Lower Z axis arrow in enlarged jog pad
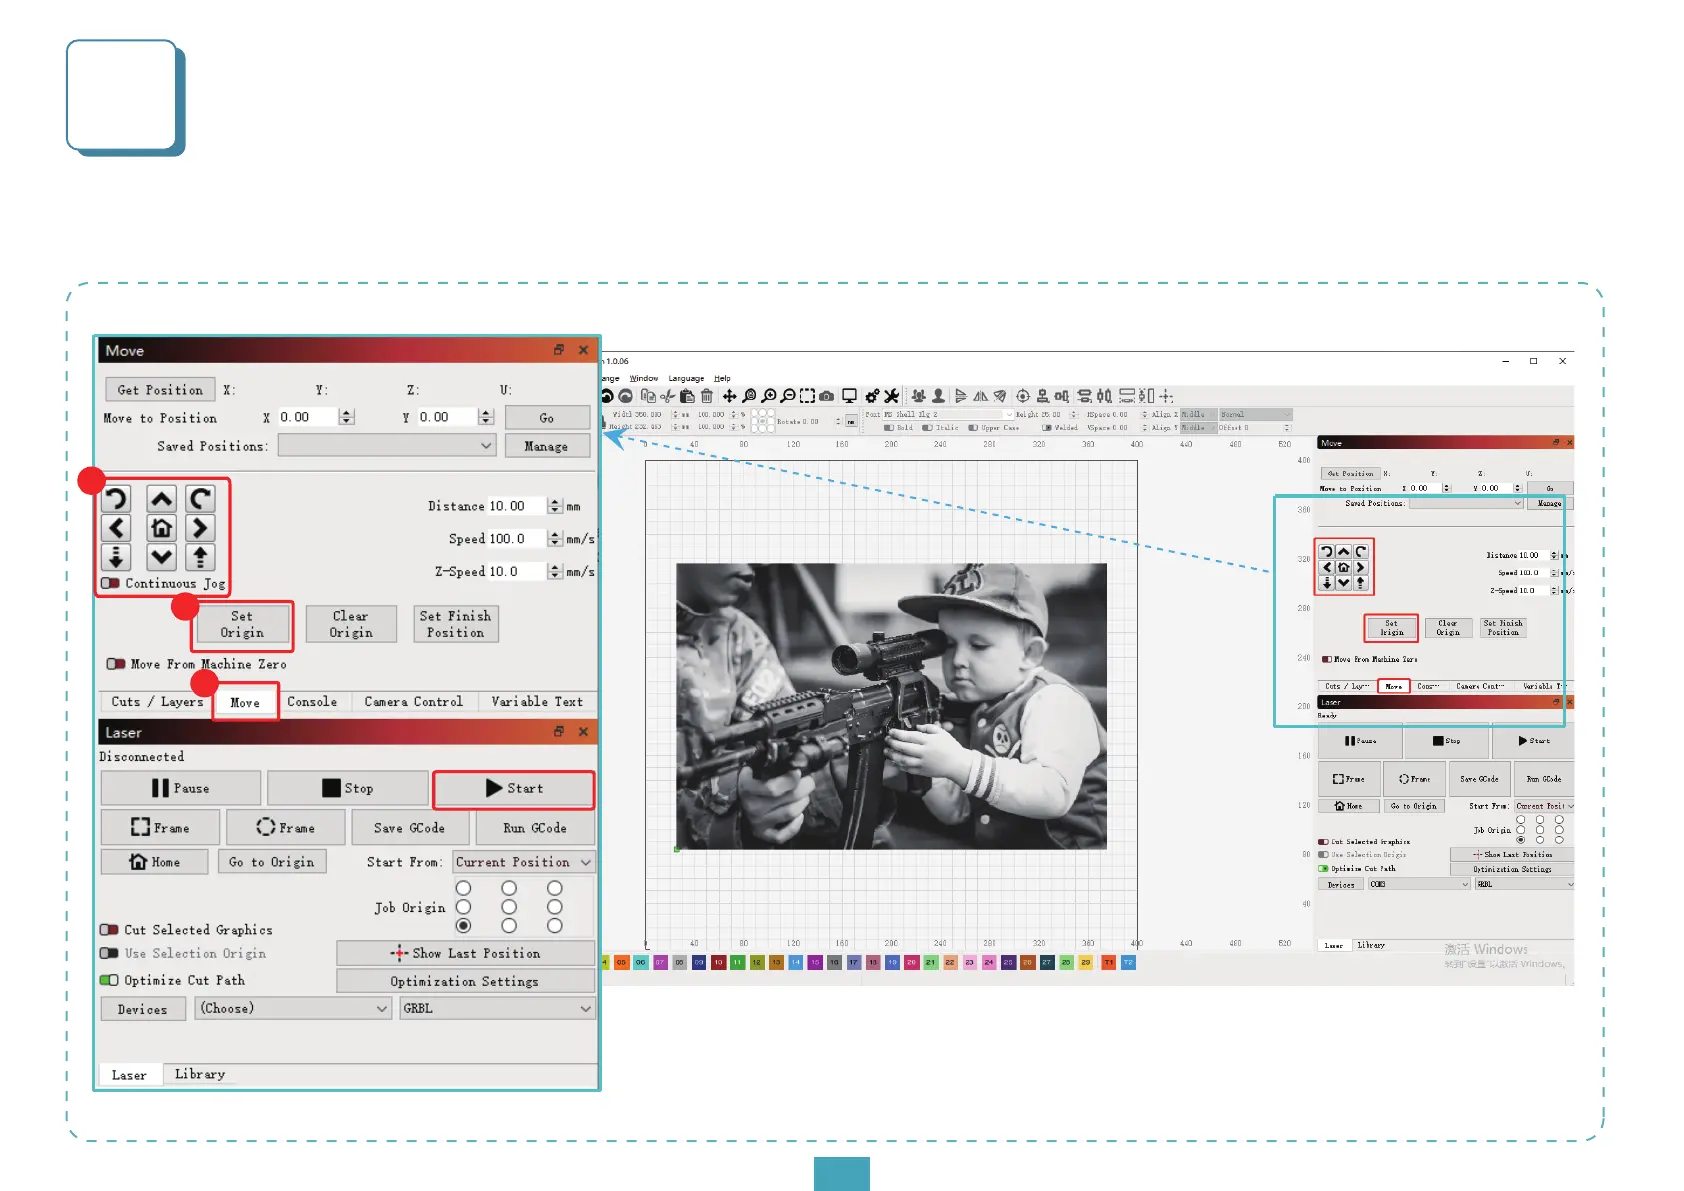This screenshot has height=1191, width=1684. [117, 557]
